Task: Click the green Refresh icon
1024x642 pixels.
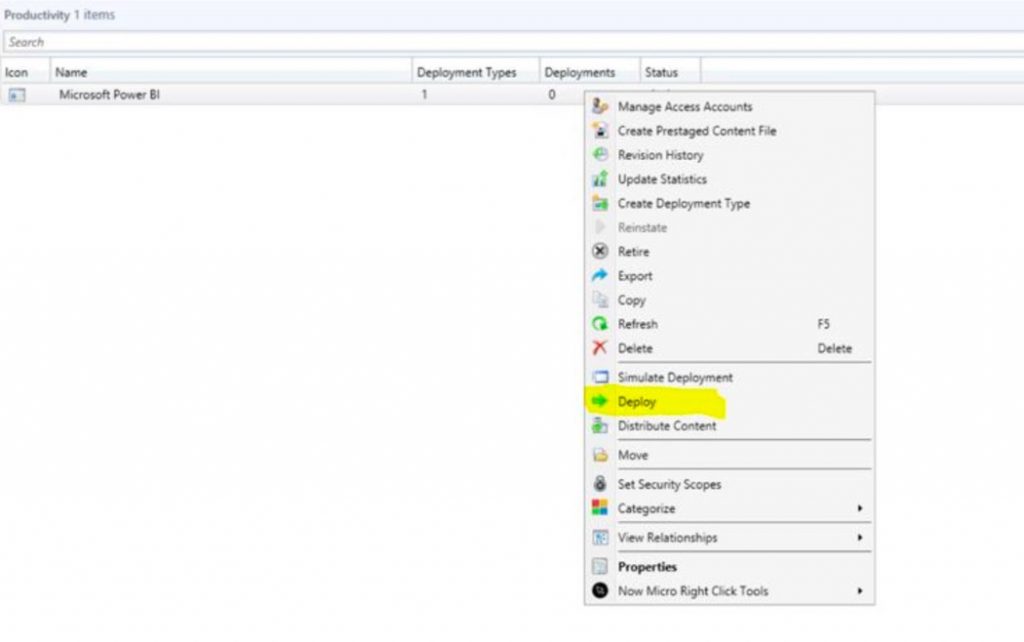Action: [x=600, y=323]
